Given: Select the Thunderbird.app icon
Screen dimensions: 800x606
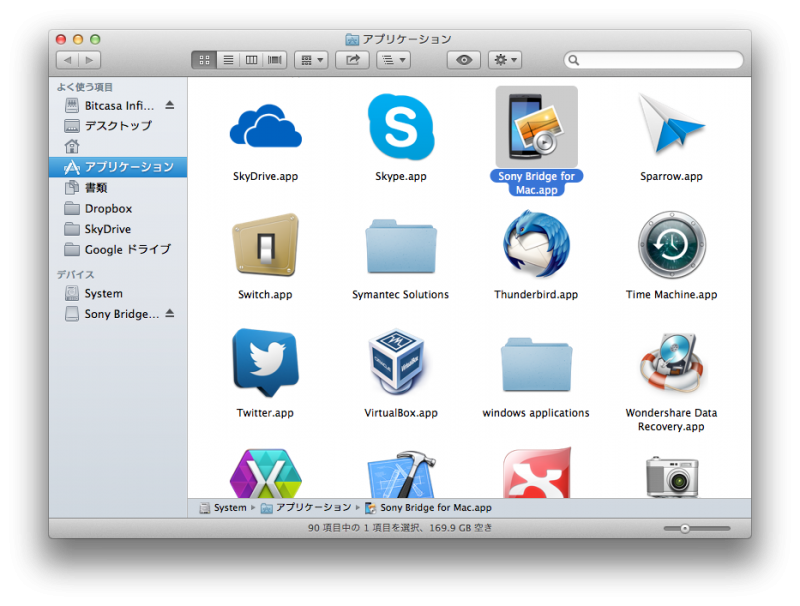Looking at the screenshot, I should [x=536, y=245].
